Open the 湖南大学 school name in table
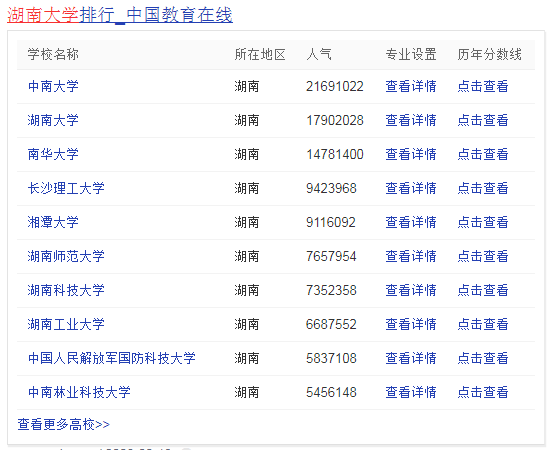This screenshot has width=556, height=450. (x=53, y=120)
